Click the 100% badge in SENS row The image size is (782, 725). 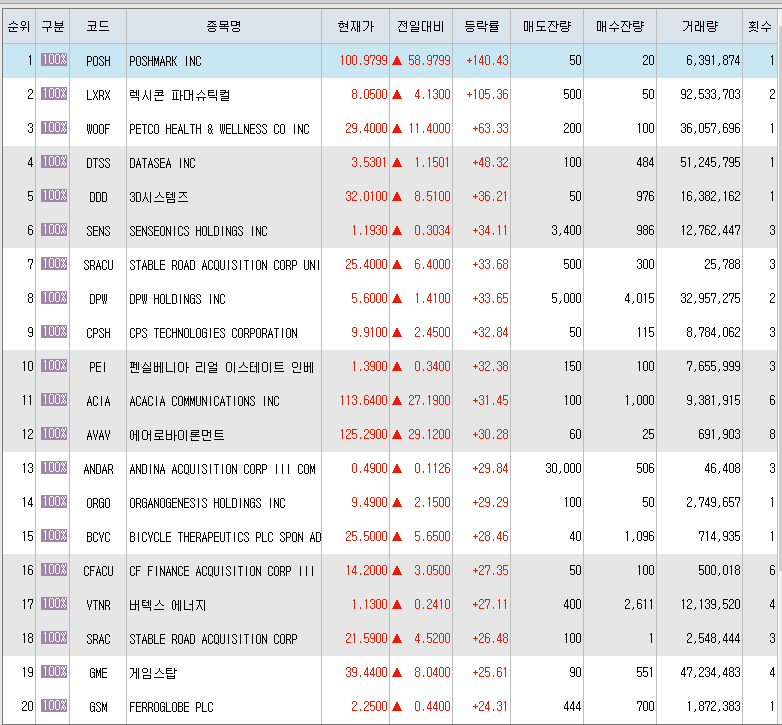coord(54,229)
